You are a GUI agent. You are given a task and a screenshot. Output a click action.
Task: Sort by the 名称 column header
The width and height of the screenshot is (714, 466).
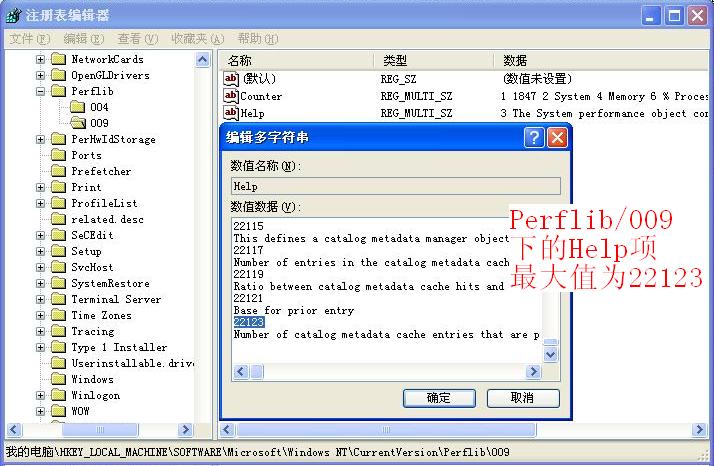(x=296, y=60)
